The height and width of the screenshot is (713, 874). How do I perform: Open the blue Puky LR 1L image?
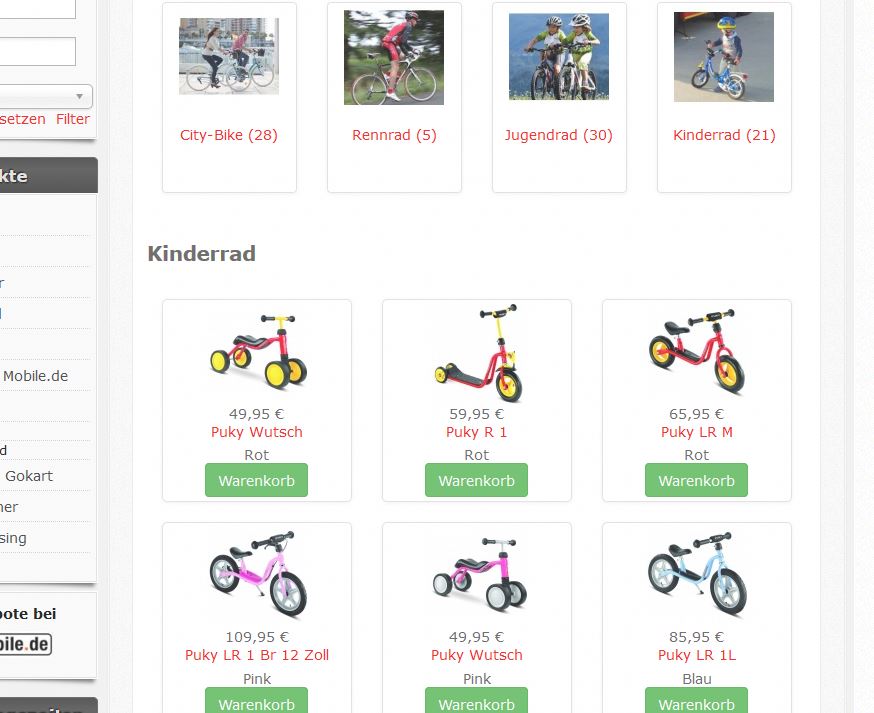pyautogui.click(x=697, y=575)
